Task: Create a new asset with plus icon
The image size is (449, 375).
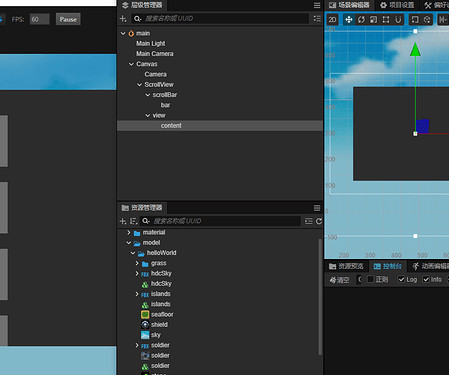Action: [123, 221]
